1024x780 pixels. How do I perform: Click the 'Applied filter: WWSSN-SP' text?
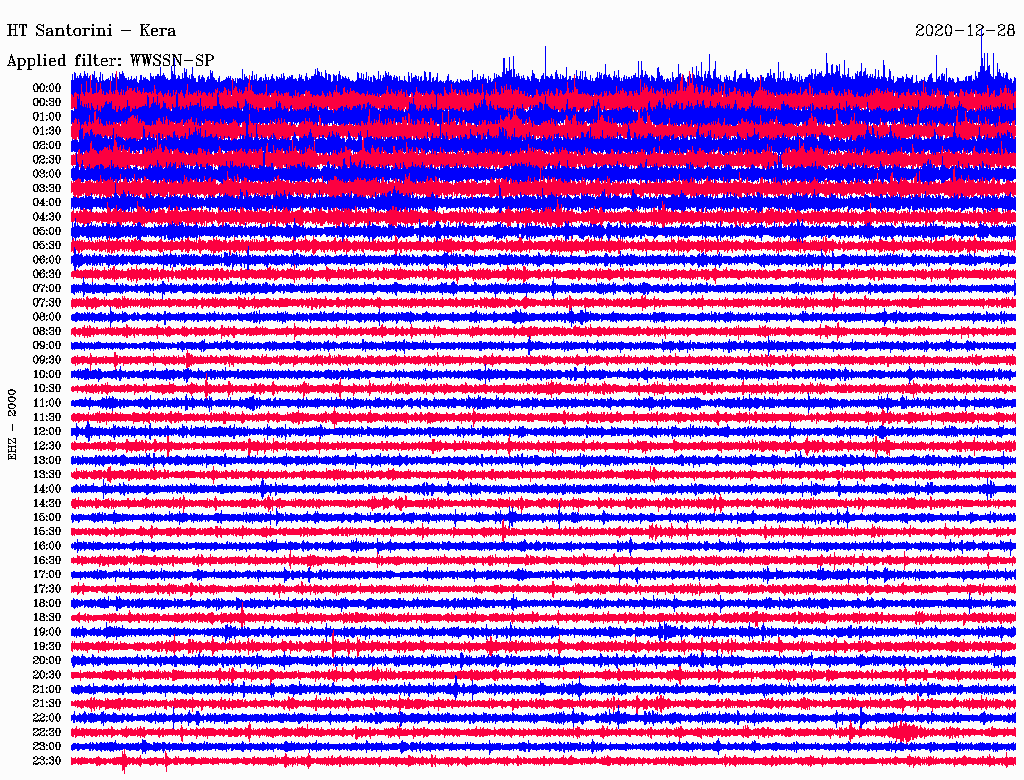pyautogui.click(x=110, y=61)
